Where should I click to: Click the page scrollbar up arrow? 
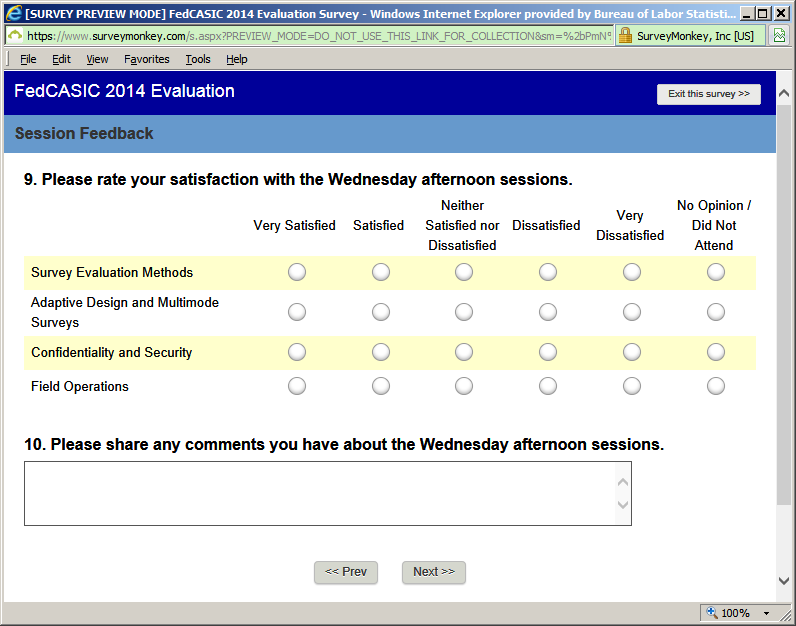coord(784,93)
